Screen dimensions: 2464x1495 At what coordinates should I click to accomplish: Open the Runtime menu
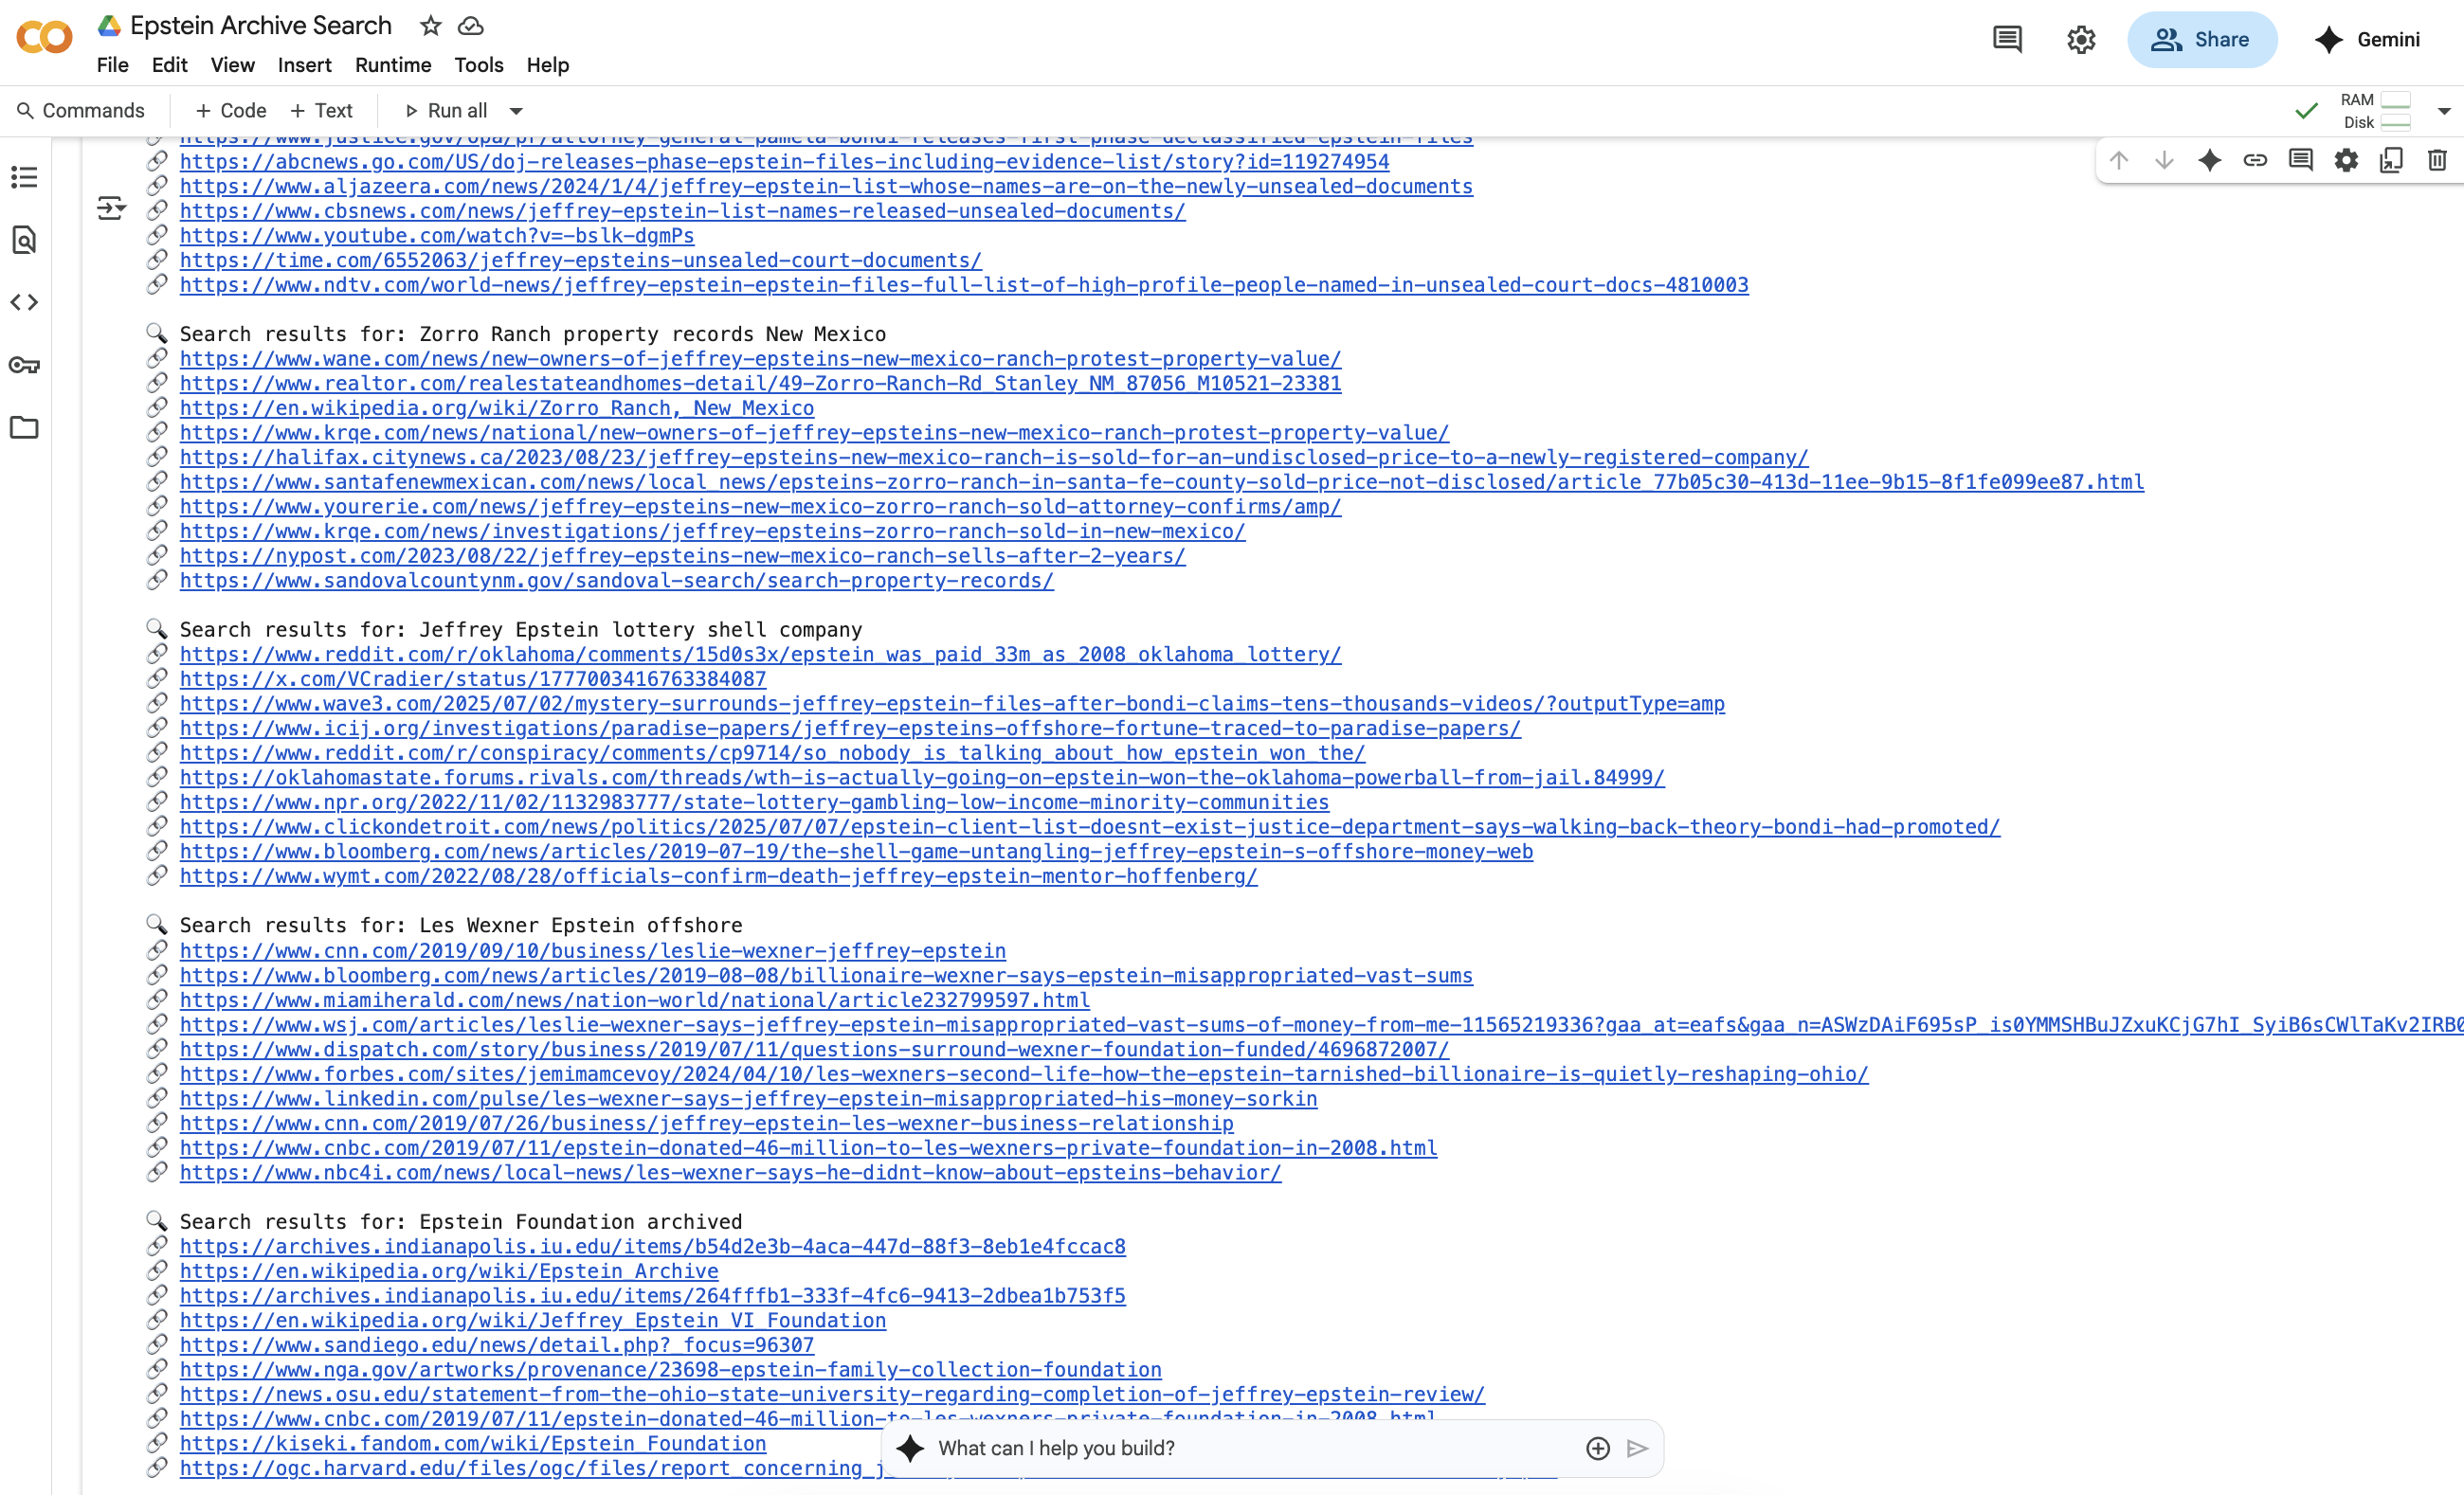393,65
